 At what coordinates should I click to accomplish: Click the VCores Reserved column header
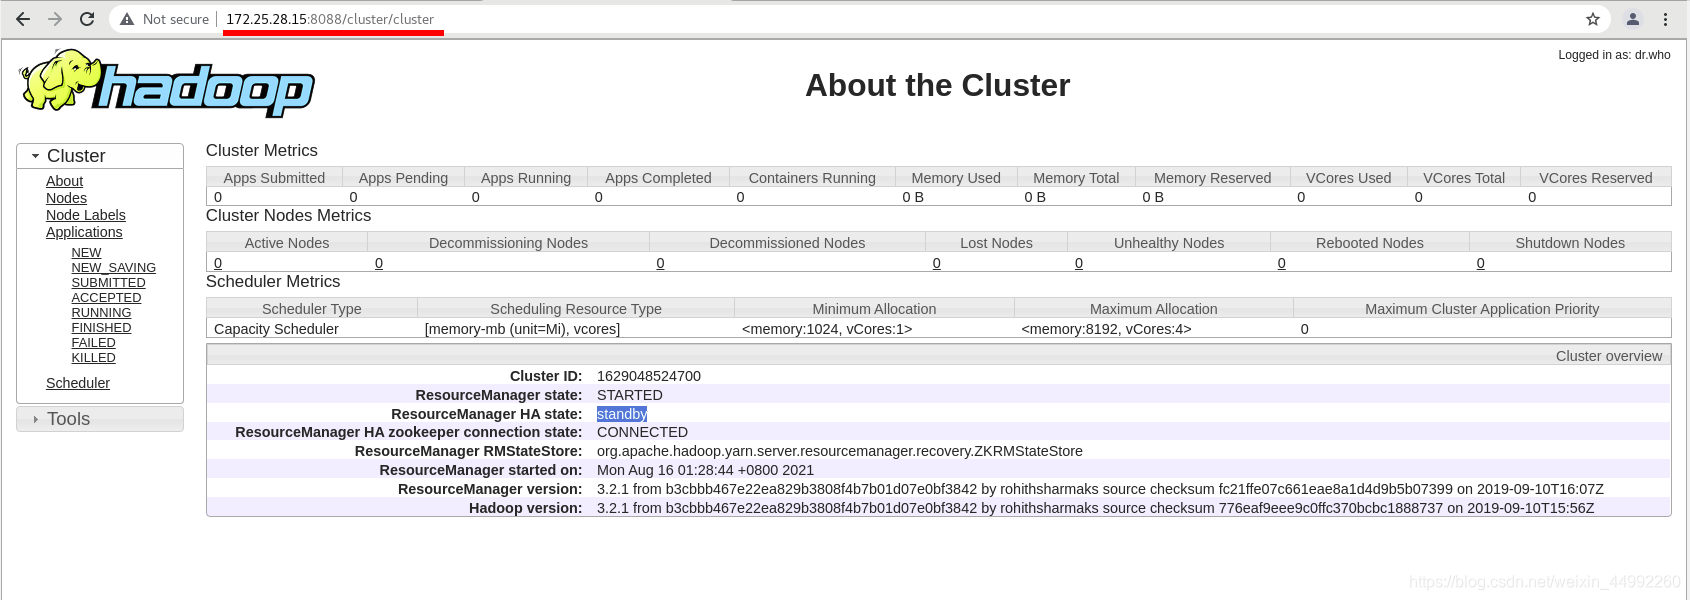[1596, 178]
